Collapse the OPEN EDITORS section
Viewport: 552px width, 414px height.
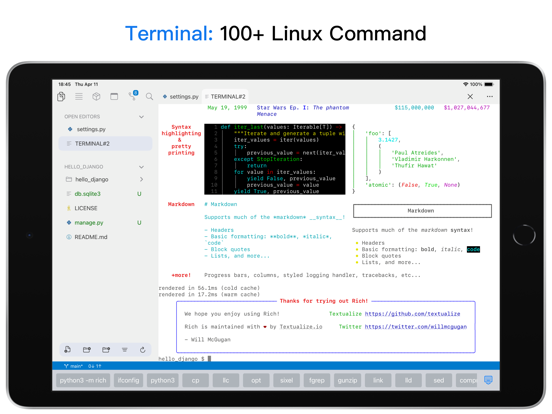tap(141, 117)
